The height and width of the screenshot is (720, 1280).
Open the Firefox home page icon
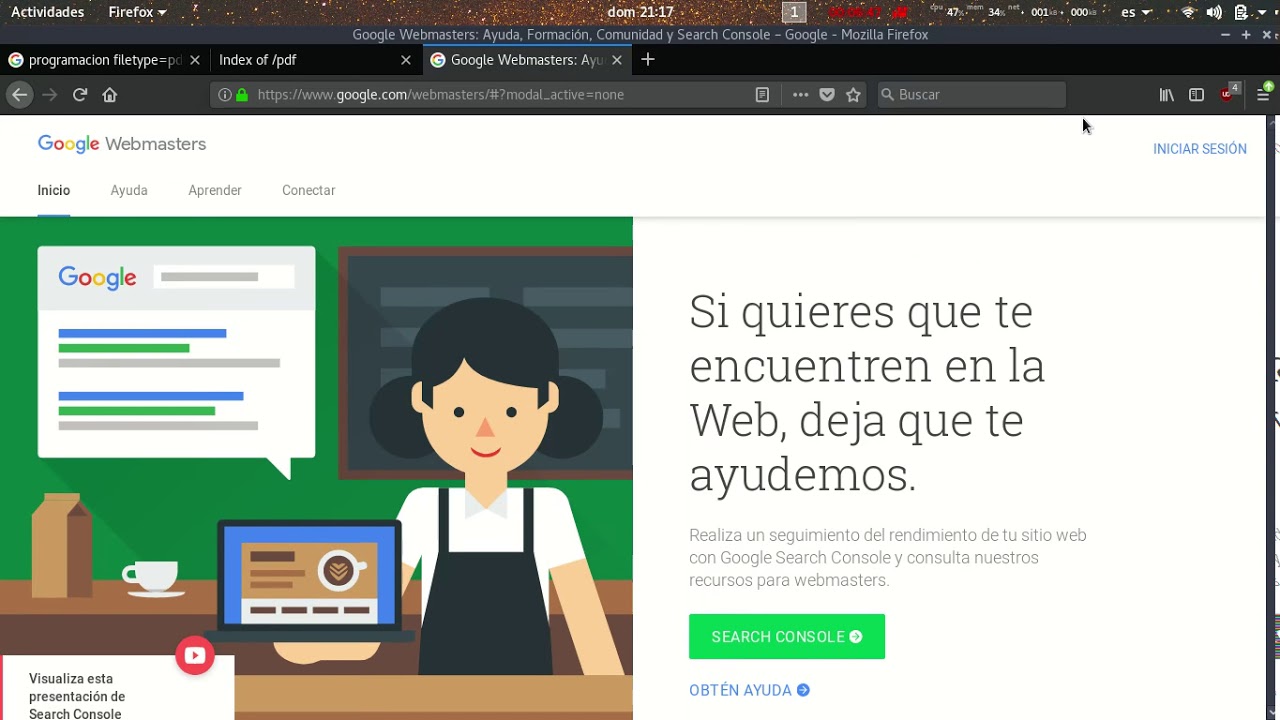click(x=110, y=94)
